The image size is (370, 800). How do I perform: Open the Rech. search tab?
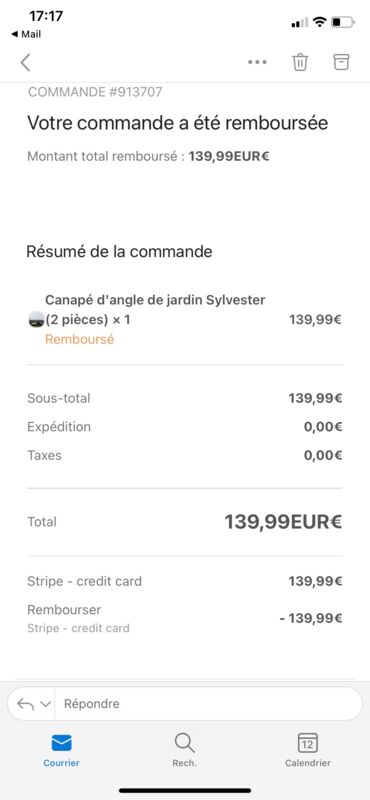point(185,750)
